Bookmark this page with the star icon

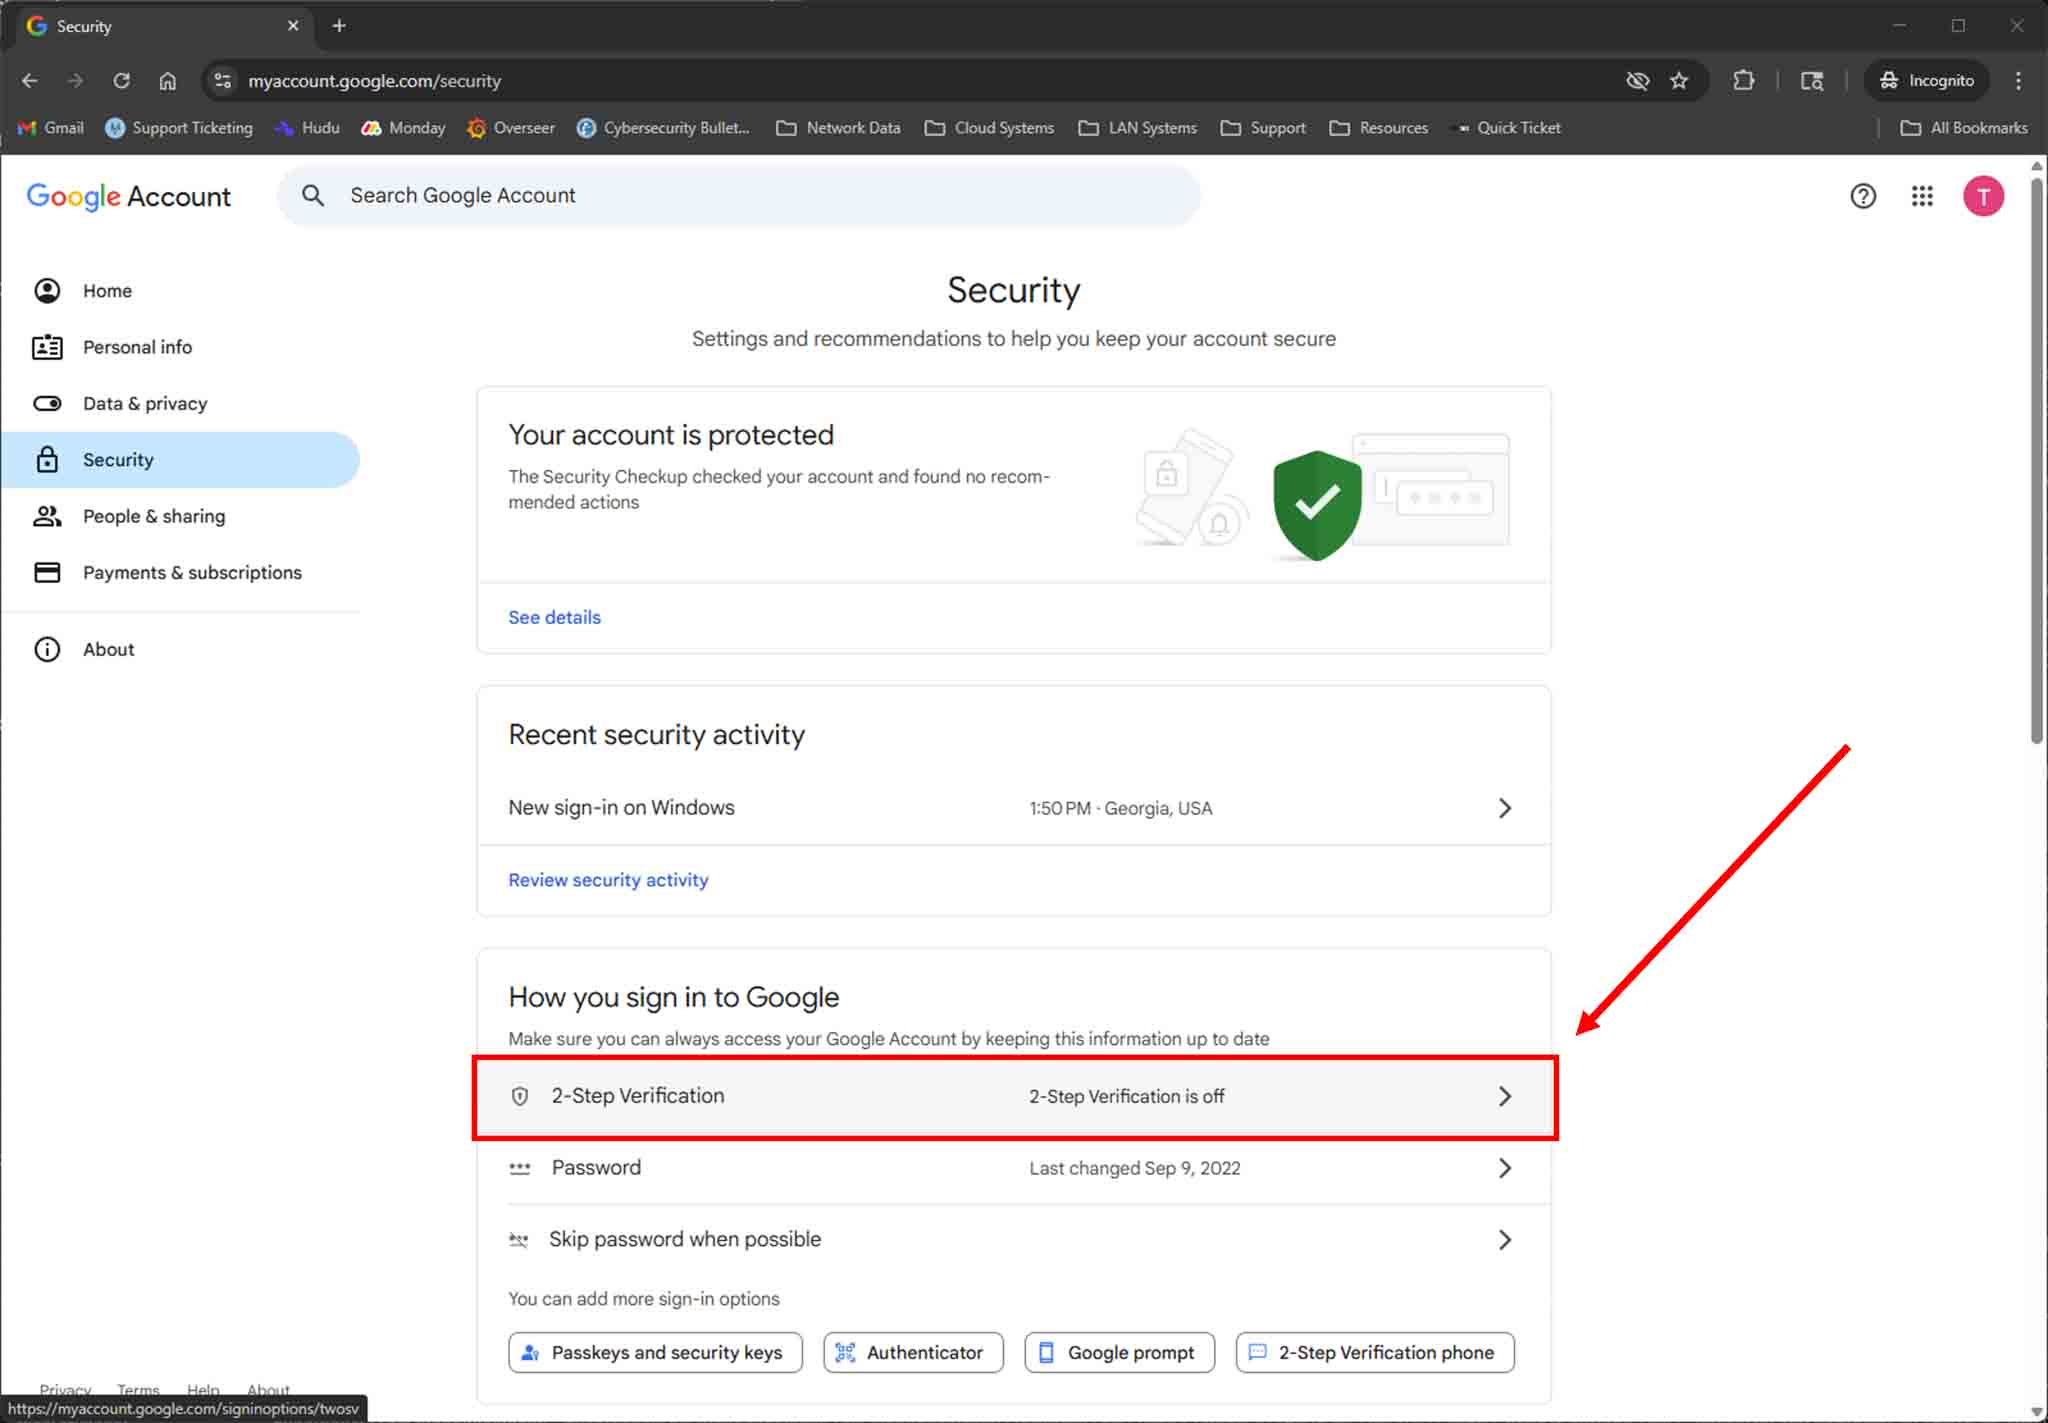[1679, 81]
